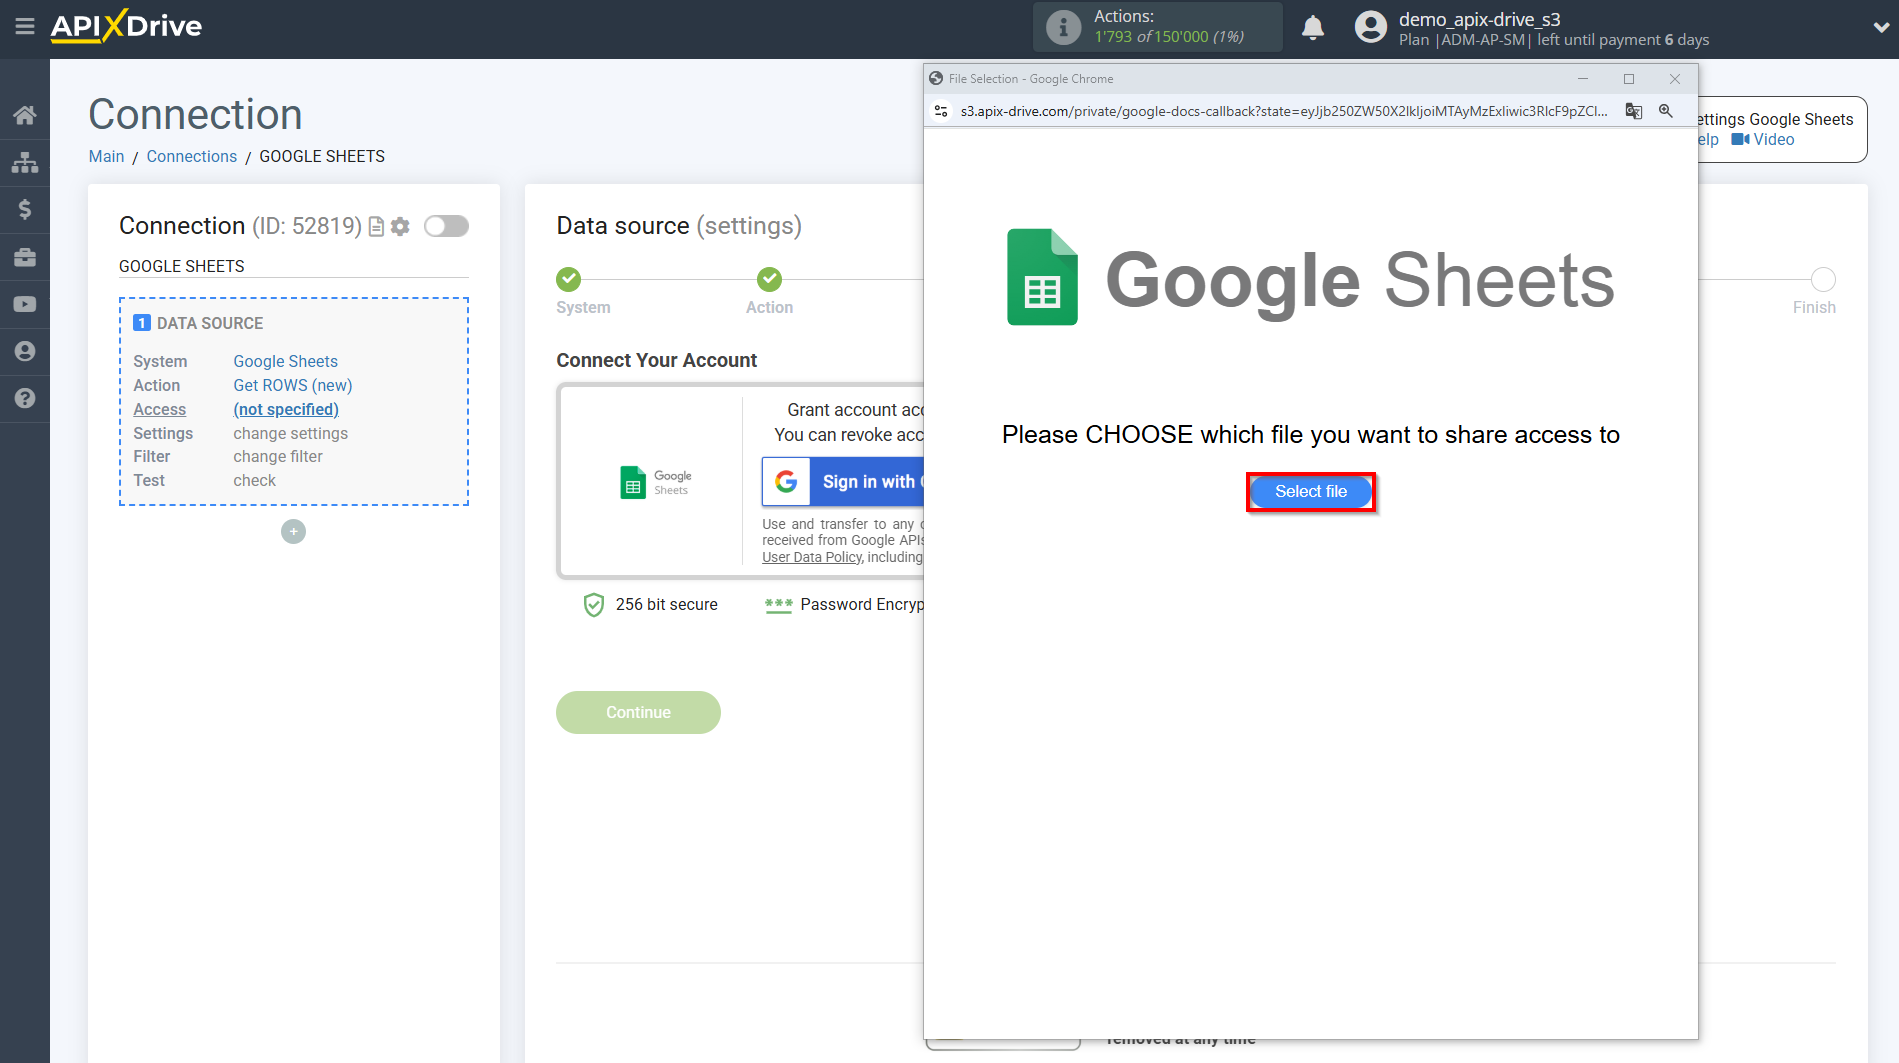Open the user profile icon in sidebar
The height and width of the screenshot is (1063, 1899).
[25, 351]
